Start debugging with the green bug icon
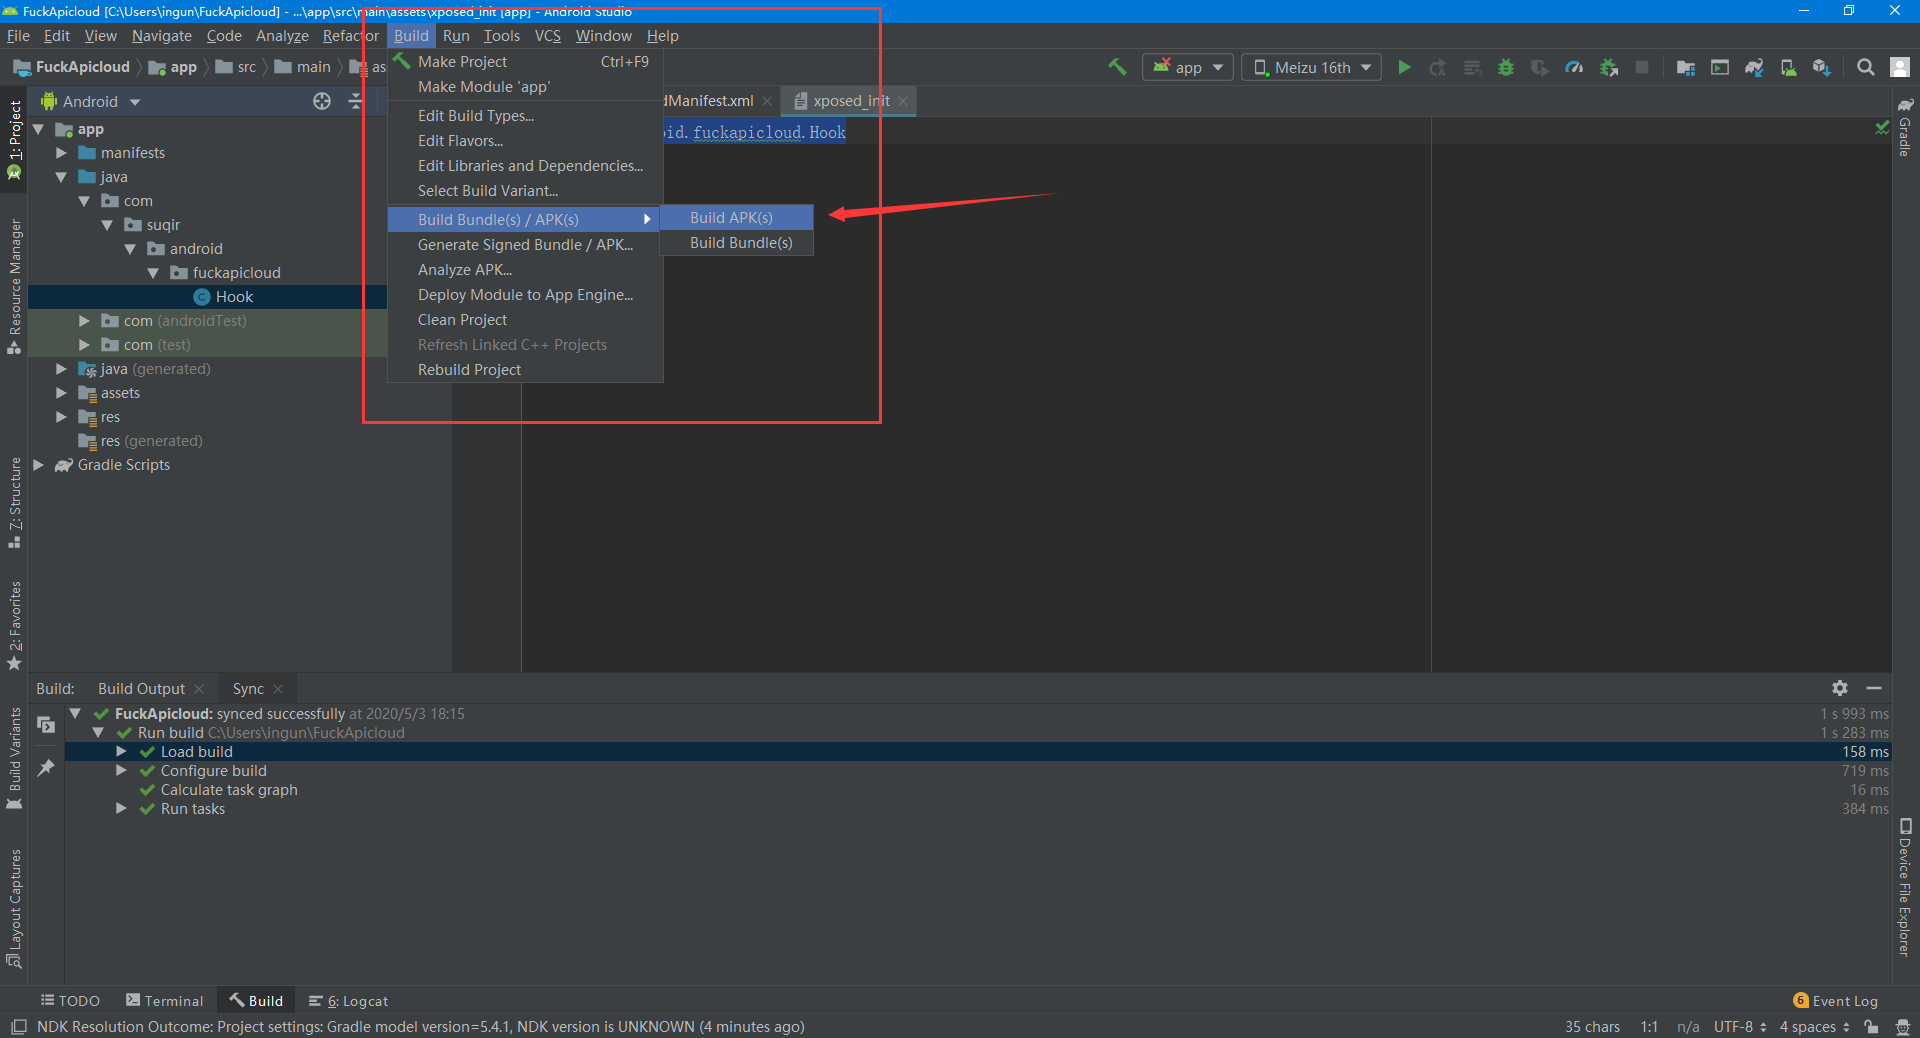This screenshot has width=1920, height=1038. (x=1505, y=67)
